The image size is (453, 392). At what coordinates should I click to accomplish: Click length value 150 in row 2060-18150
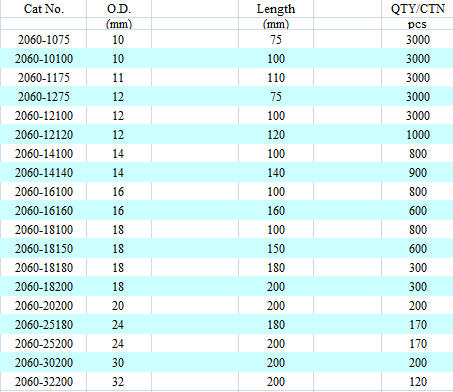coord(276,249)
